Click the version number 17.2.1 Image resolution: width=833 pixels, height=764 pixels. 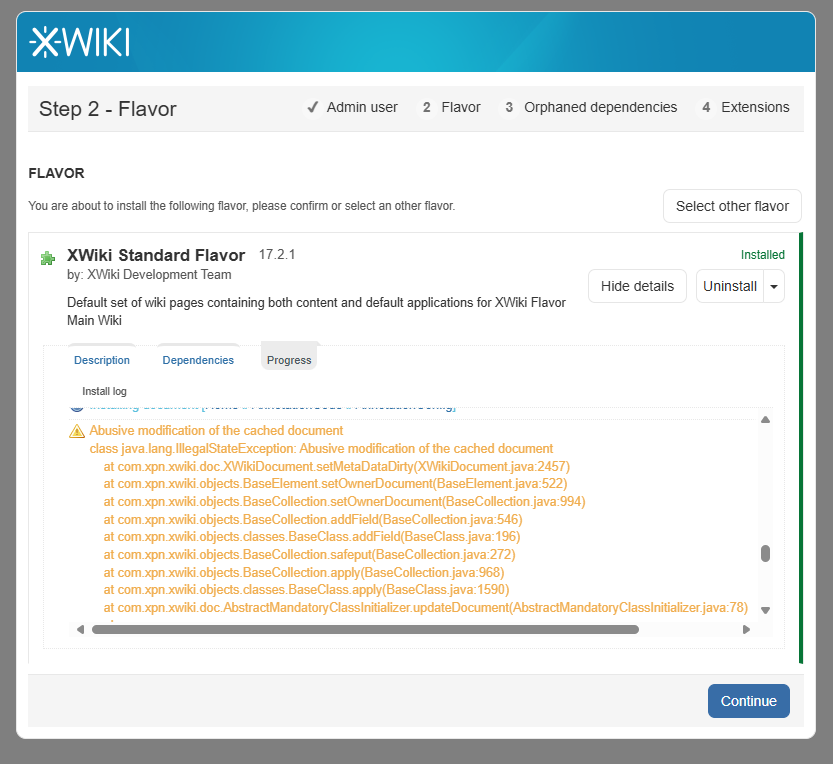277,254
